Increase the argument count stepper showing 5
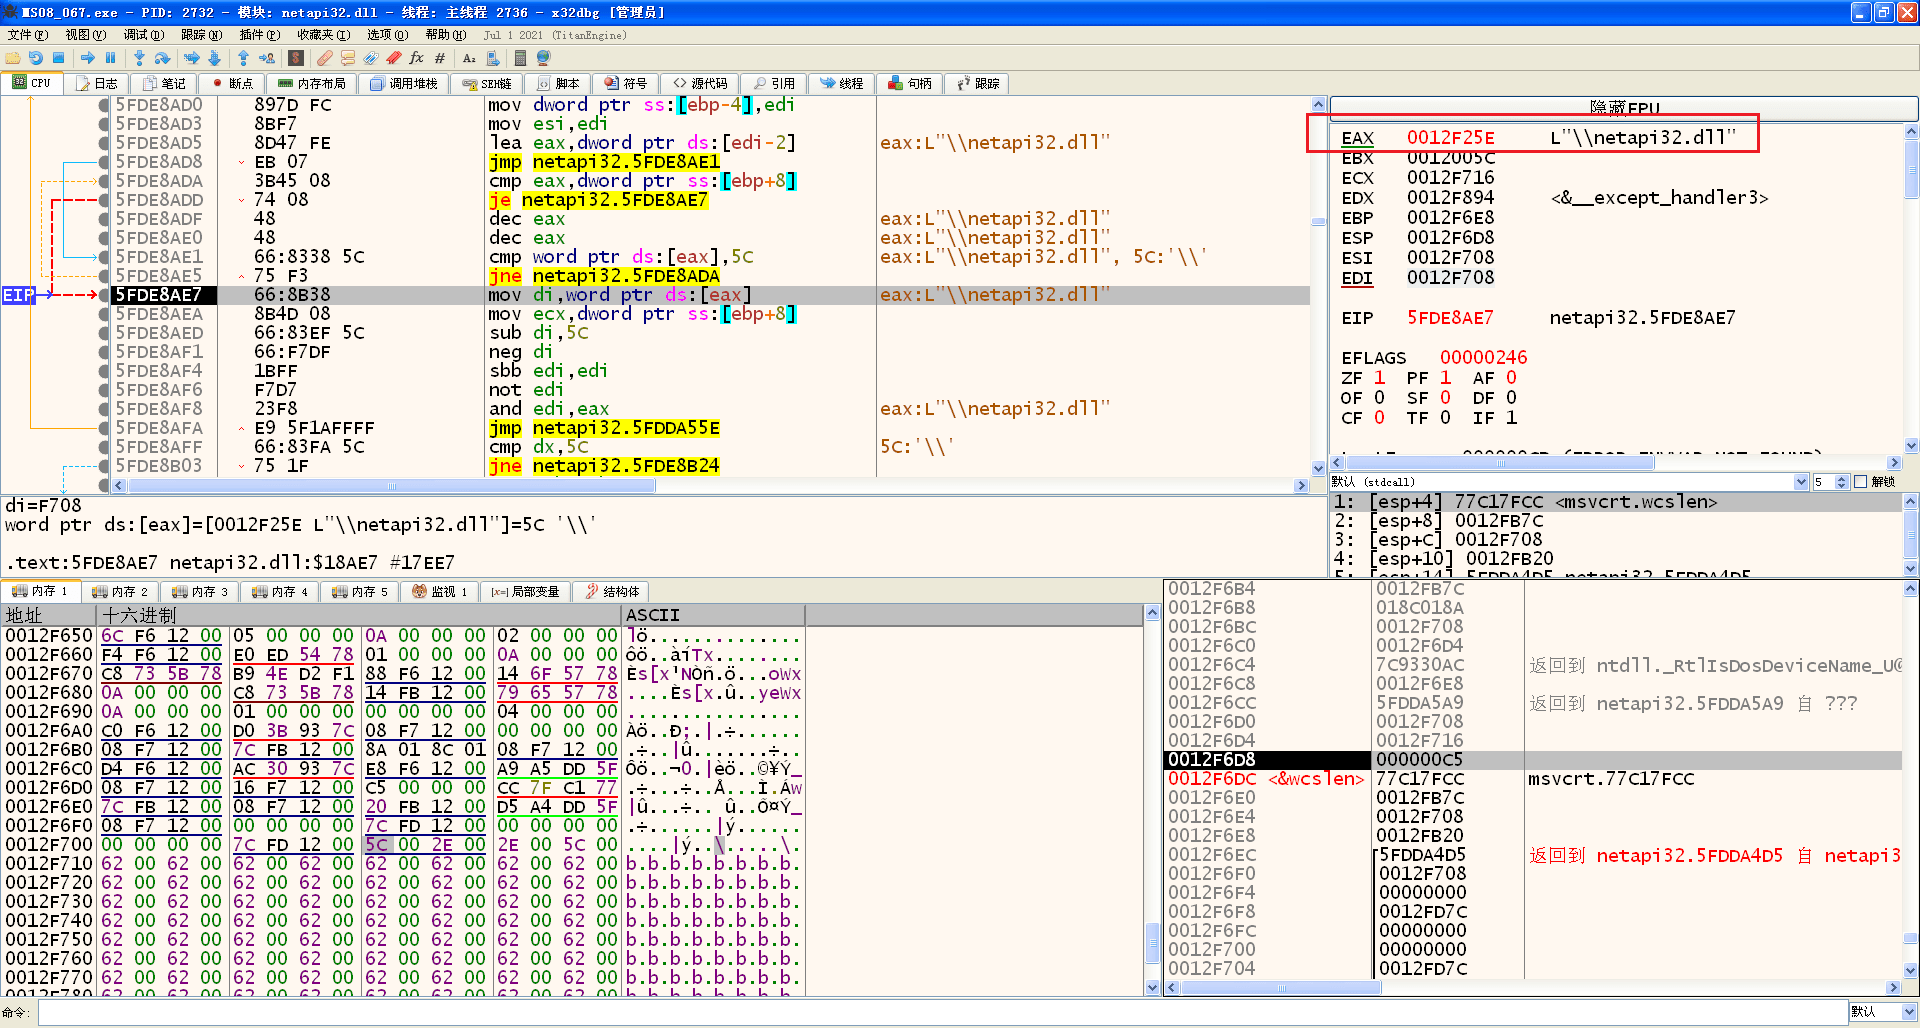1920x1028 pixels. (1841, 479)
